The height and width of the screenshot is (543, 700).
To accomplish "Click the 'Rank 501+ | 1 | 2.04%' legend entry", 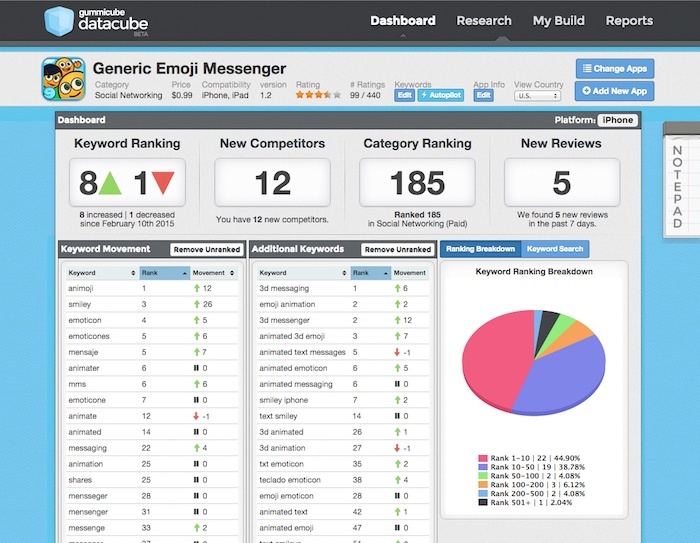I will click(x=525, y=502).
